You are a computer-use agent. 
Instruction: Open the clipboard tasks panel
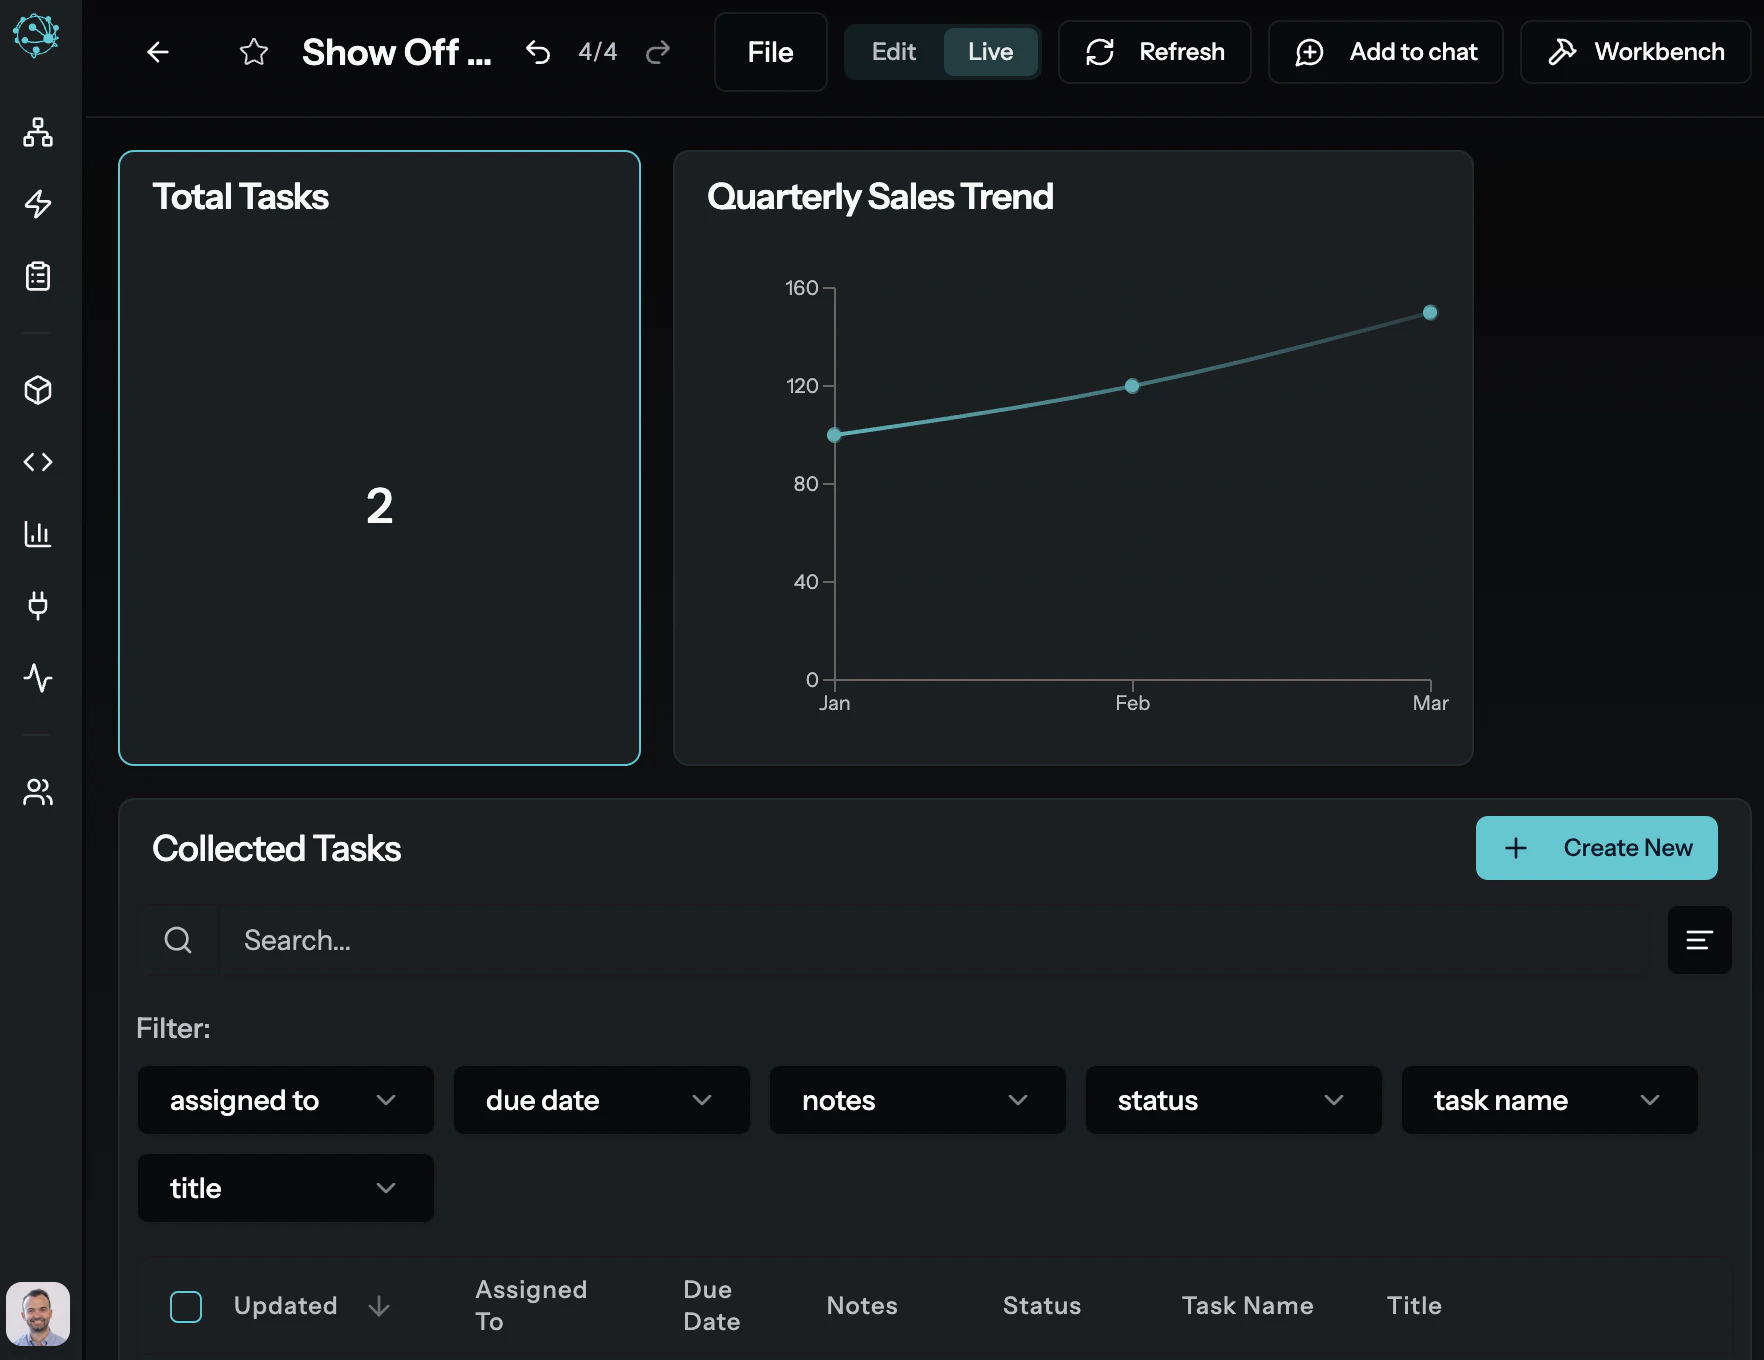[x=37, y=276]
